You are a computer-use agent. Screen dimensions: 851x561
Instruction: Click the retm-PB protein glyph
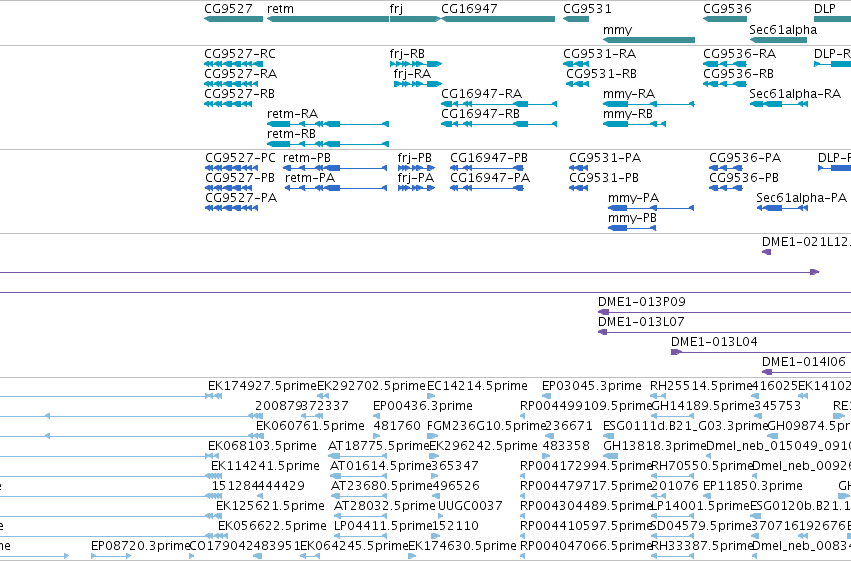point(335,168)
